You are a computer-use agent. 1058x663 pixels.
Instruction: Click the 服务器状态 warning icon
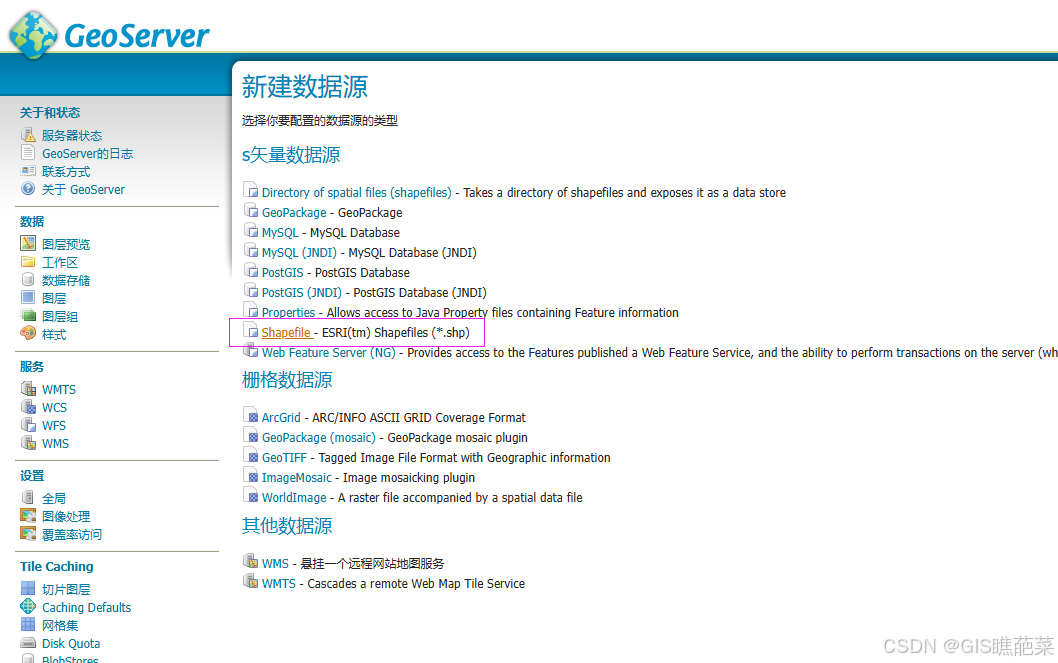(28, 135)
